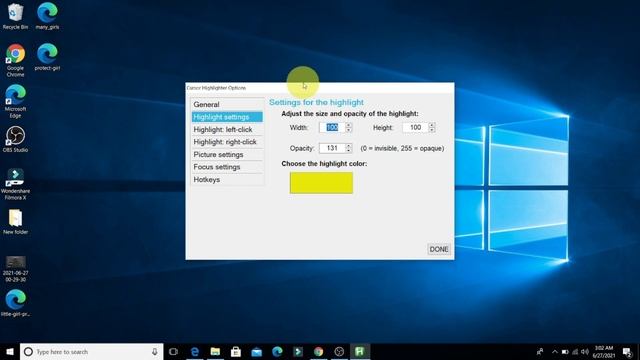Select the Picture settings page
640x360 pixels.
tap(227, 155)
